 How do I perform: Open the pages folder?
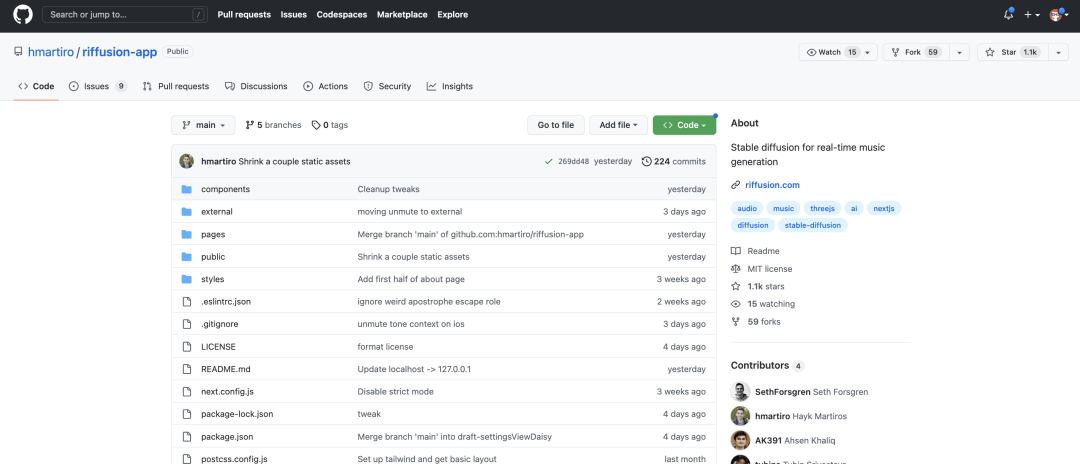[x=213, y=234]
